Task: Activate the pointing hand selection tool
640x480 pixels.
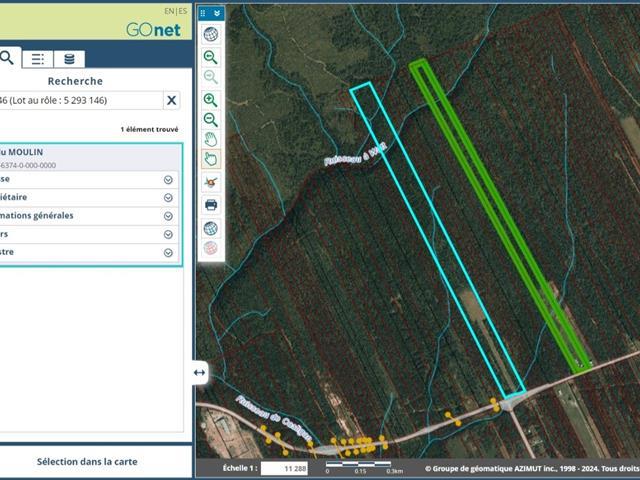Action: point(211,158)
